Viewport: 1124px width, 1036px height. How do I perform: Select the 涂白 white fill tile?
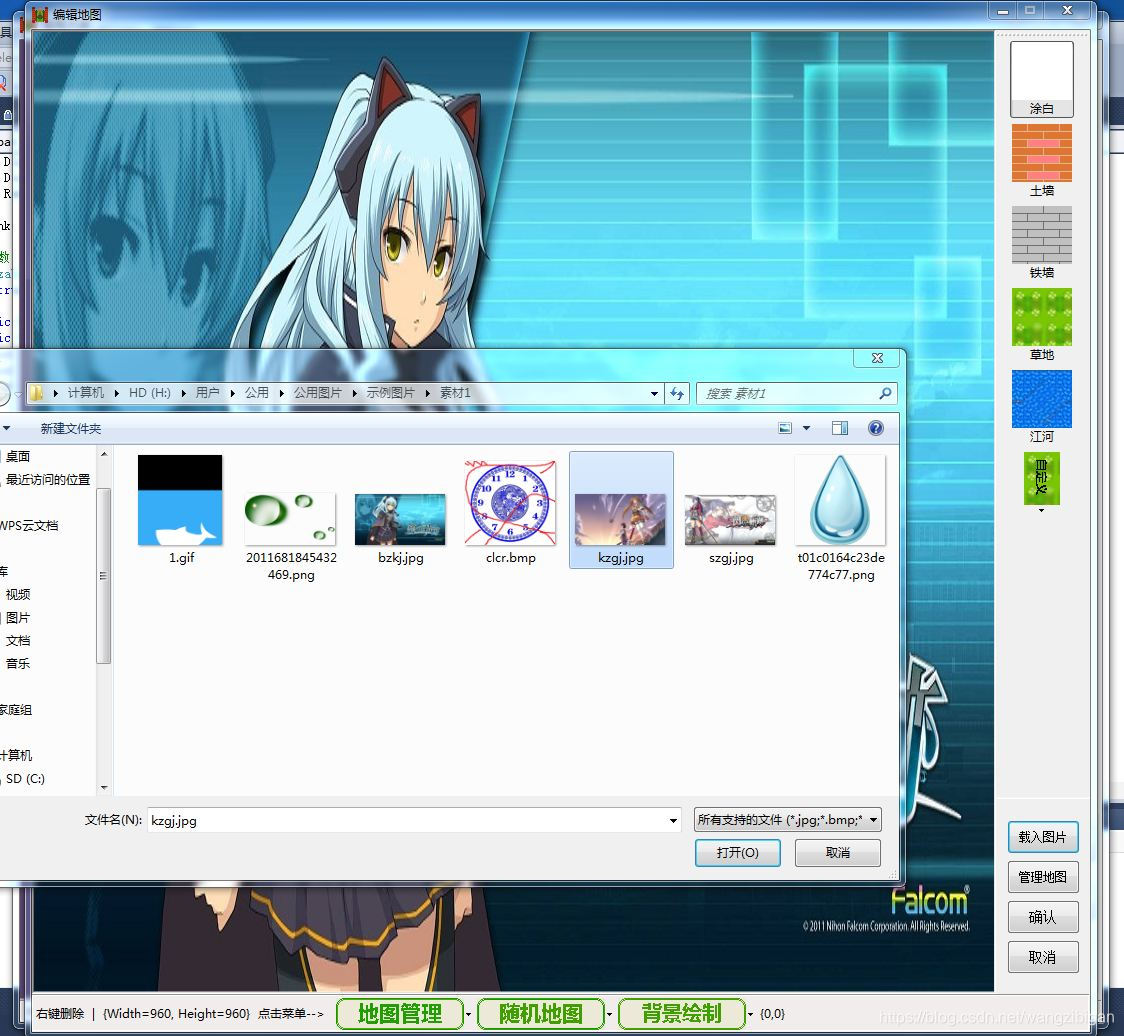(1042, 79)
